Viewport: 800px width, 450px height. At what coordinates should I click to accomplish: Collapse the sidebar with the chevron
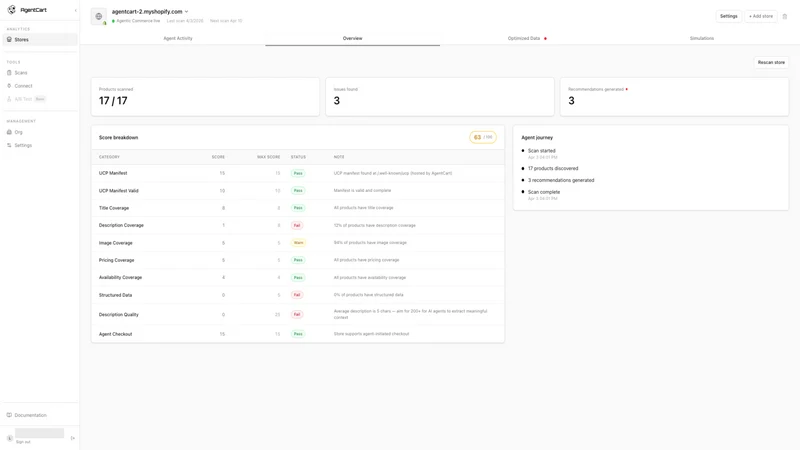tap(76, 10)
